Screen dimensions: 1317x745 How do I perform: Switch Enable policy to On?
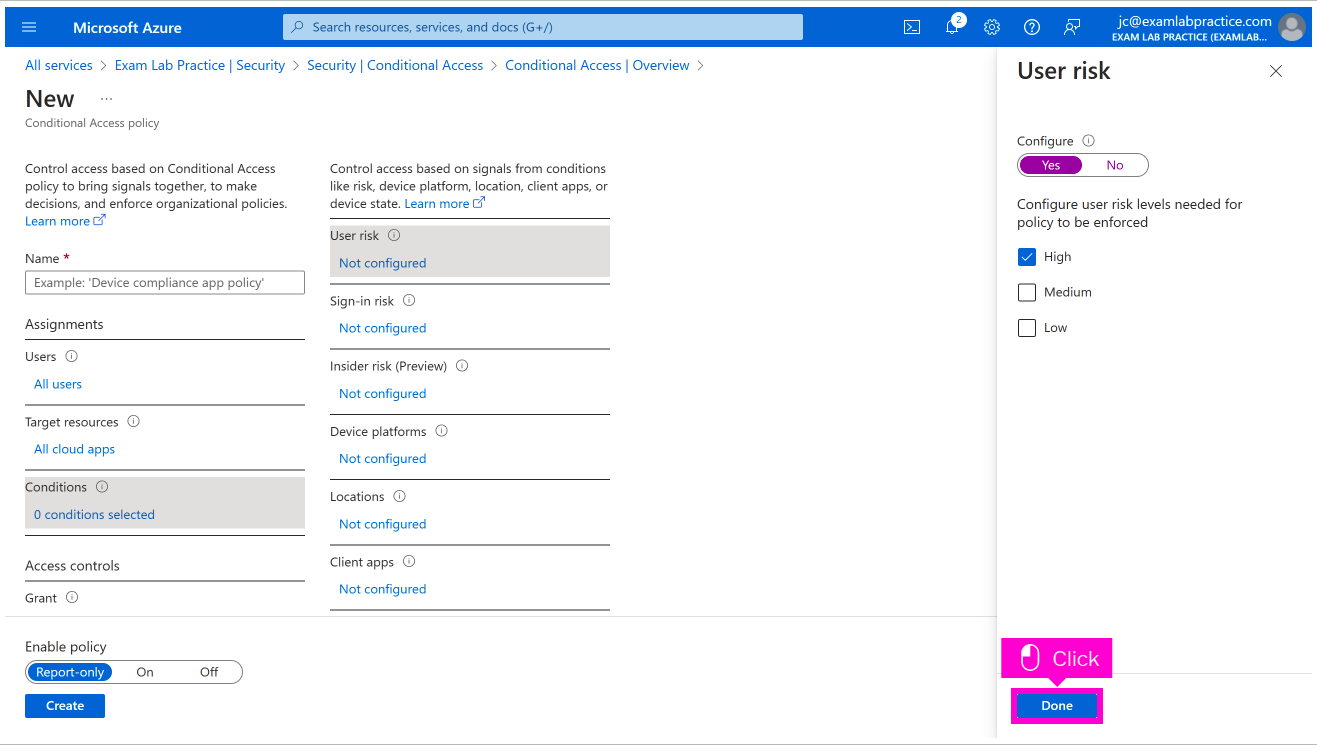[x=145, y=672]
